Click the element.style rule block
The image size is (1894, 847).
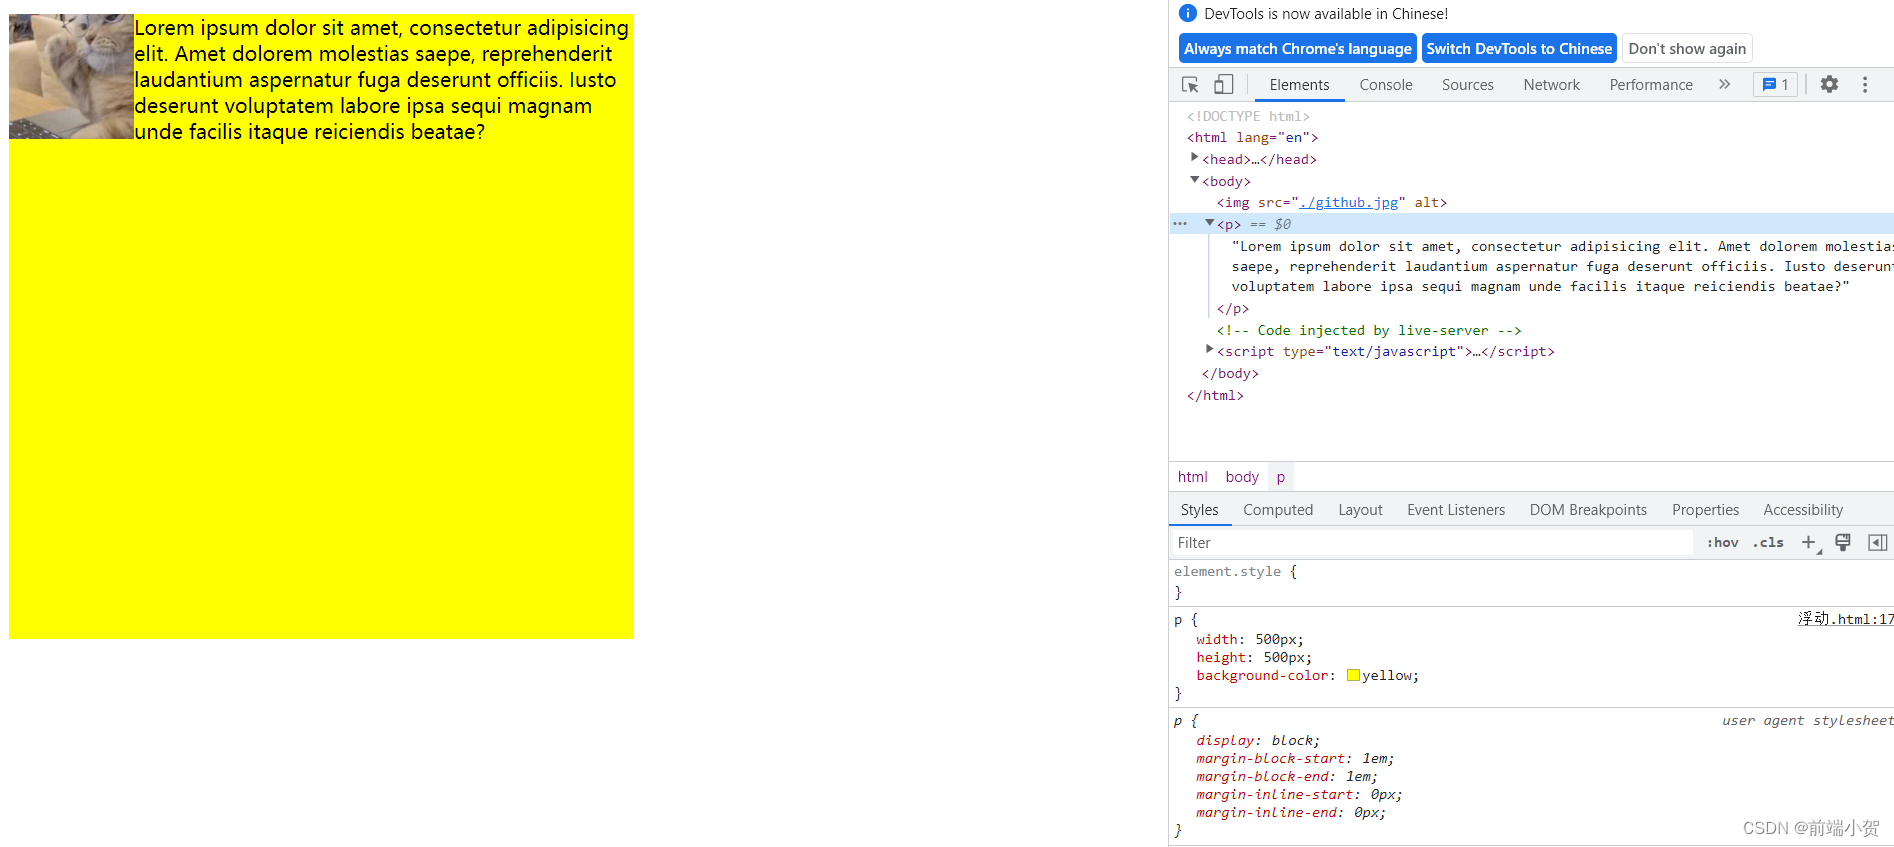(x=1531, y=582)
